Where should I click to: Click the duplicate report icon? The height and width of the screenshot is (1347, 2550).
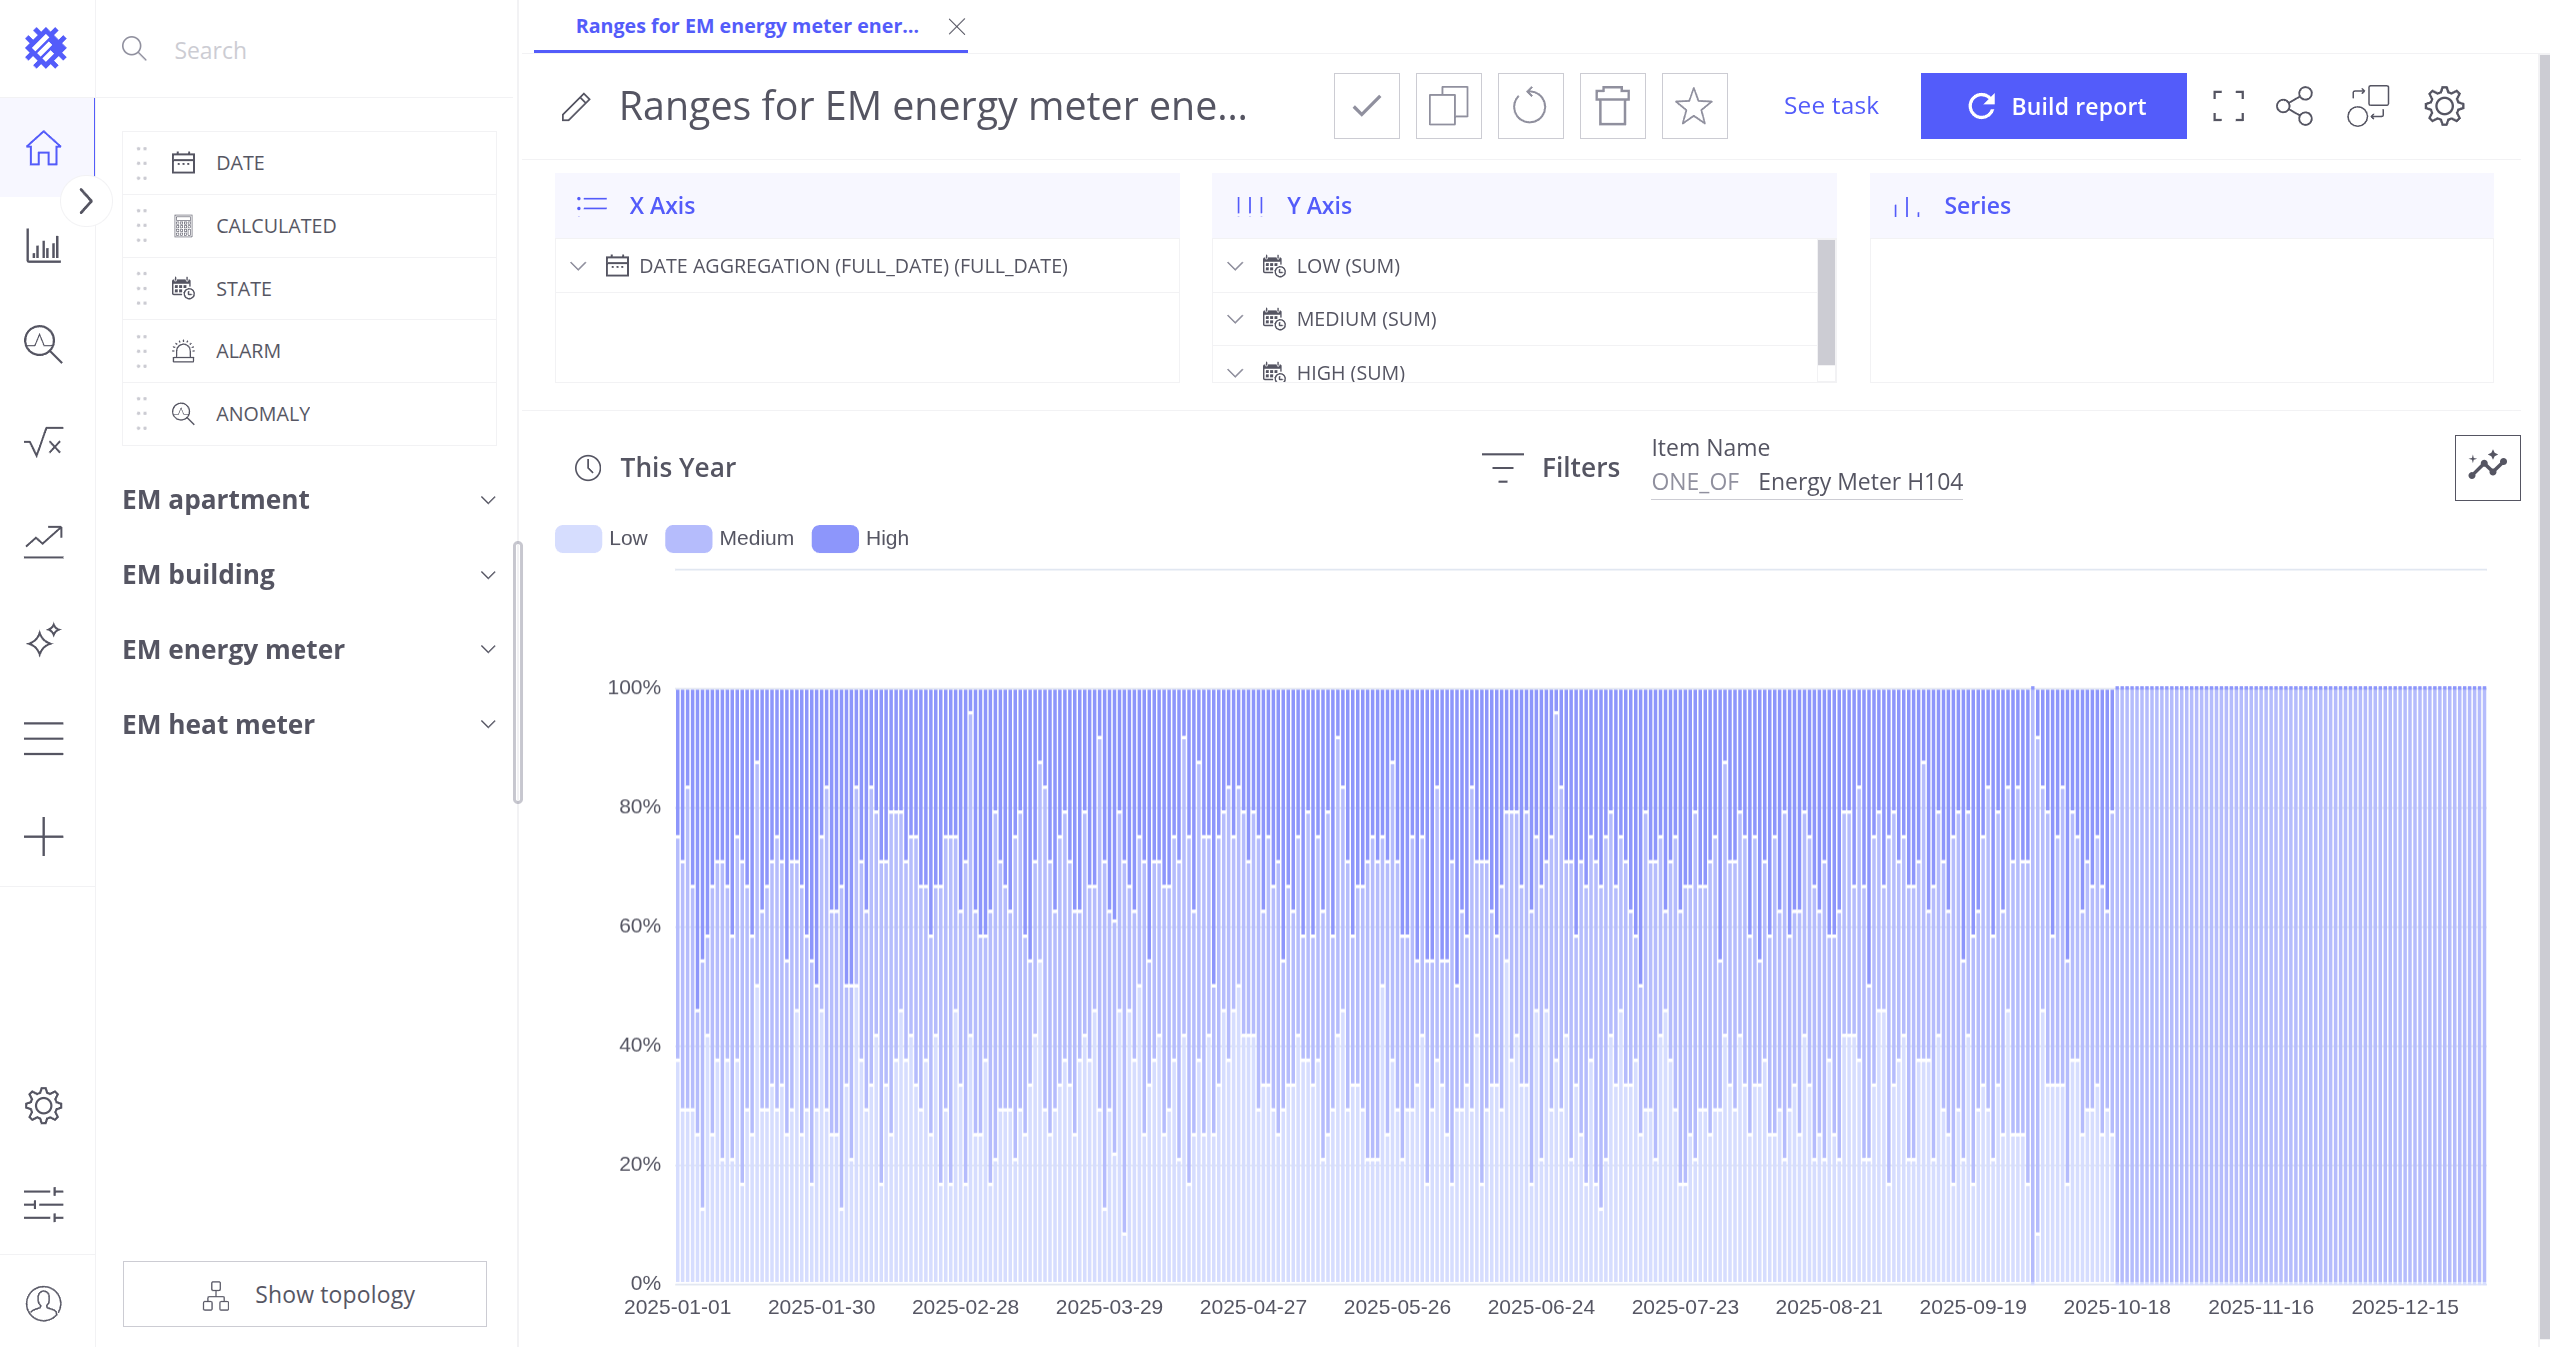point(1447,106)
